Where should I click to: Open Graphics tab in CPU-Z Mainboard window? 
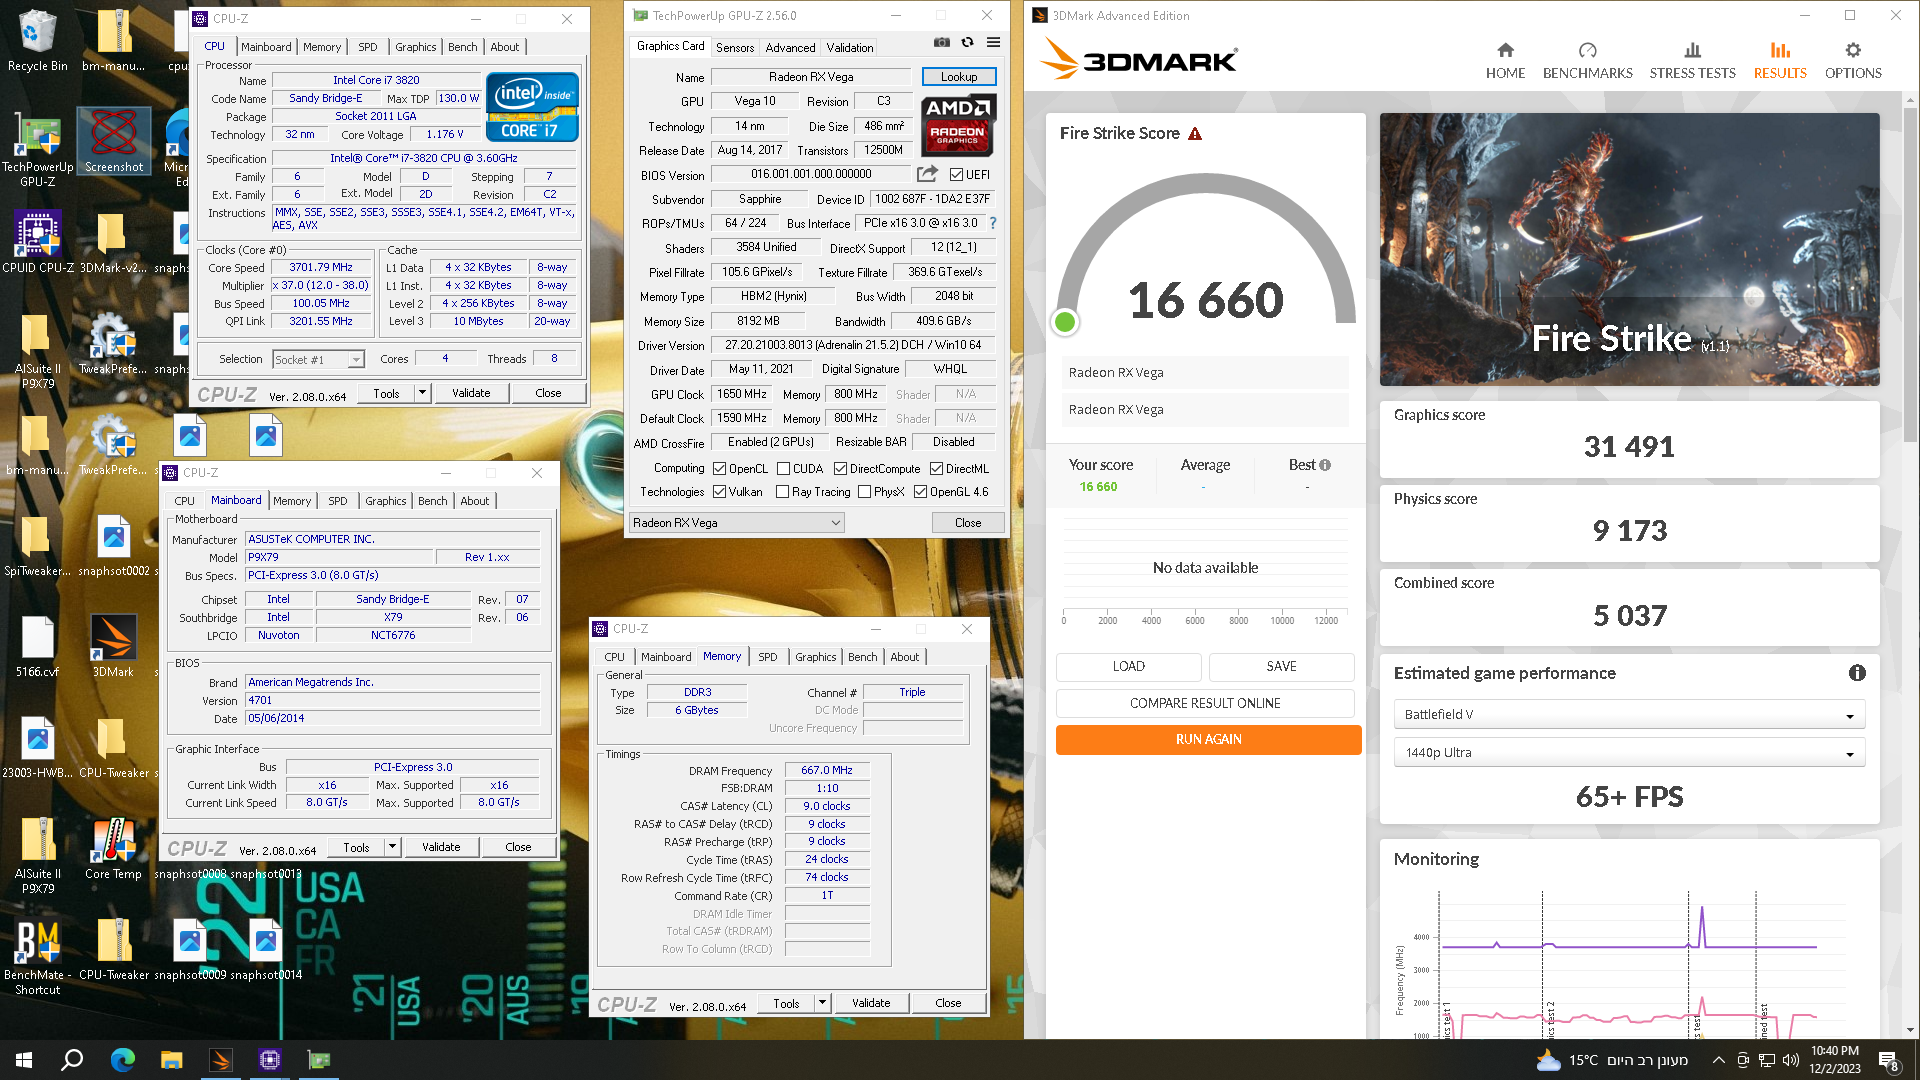click(386, 501)
